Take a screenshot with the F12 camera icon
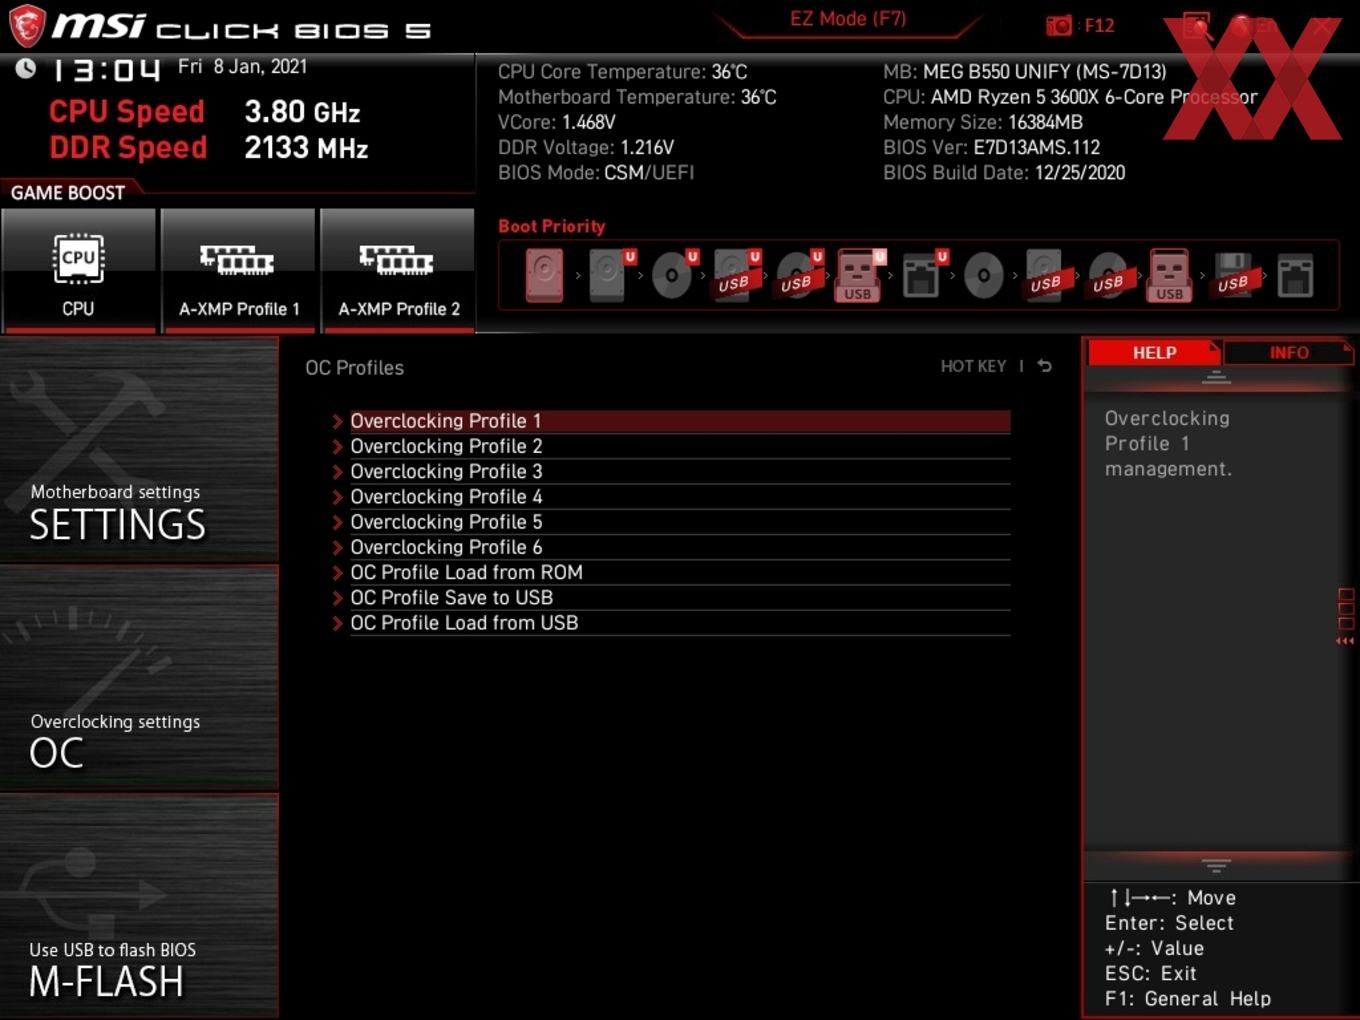 [1058, 25]
